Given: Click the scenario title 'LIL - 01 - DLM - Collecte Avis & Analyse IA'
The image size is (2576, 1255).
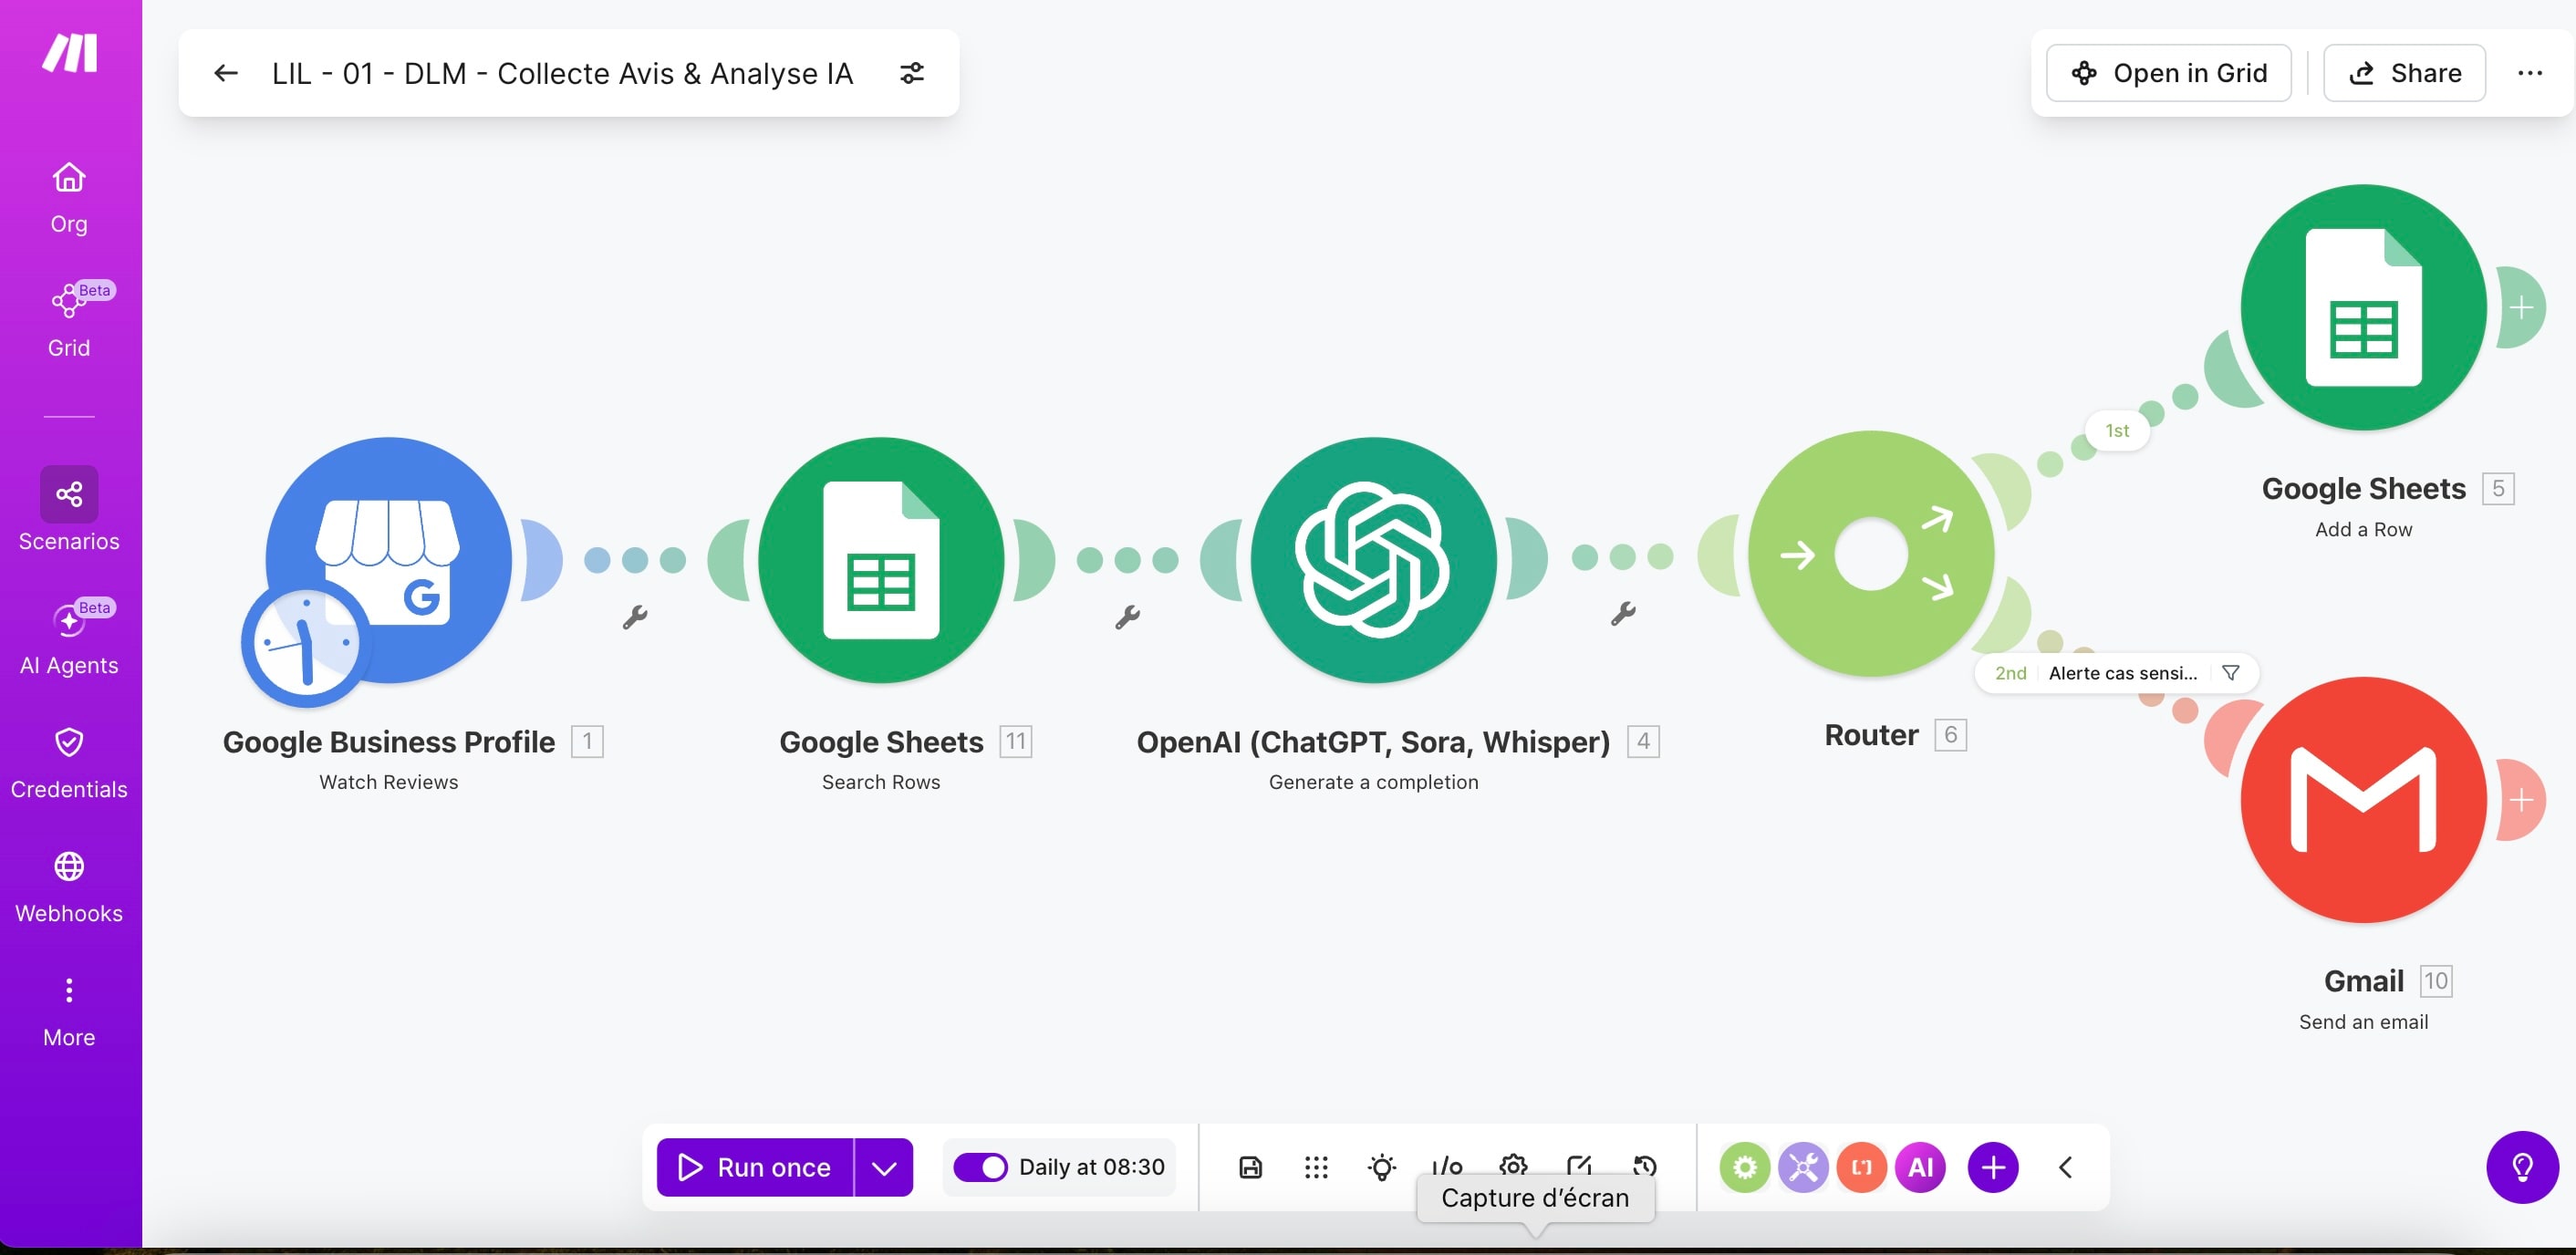Looking at the screenshot, I should click(562, 73).
